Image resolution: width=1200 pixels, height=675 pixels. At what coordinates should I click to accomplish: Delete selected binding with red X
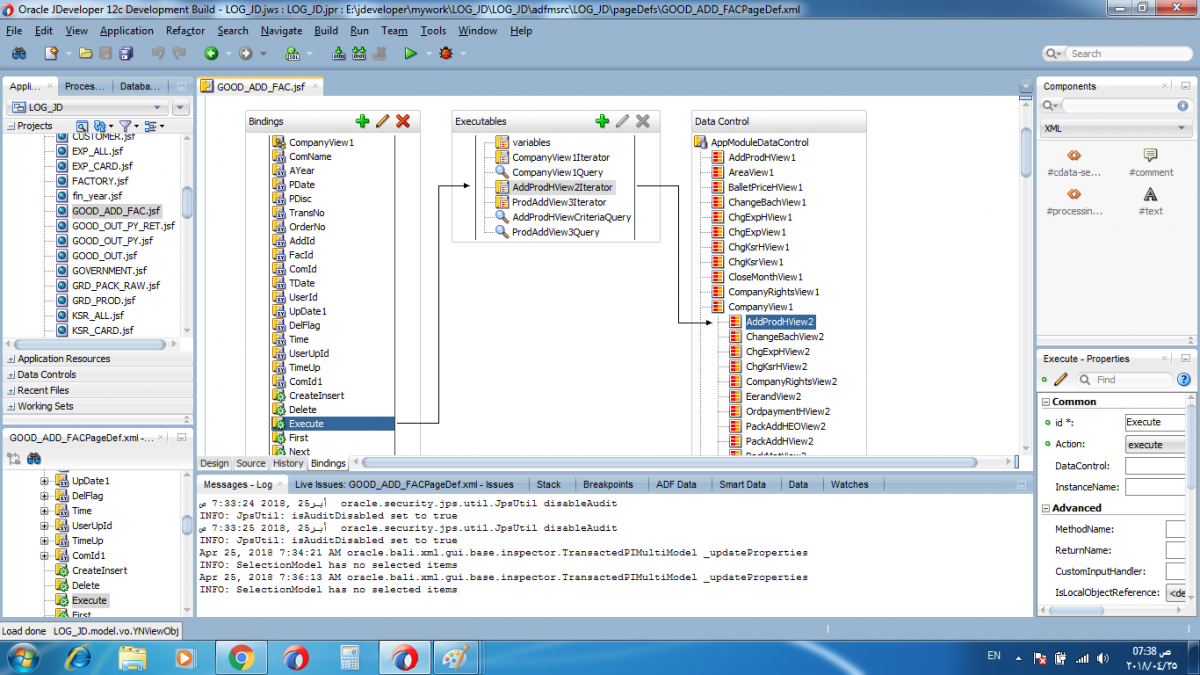coord(403,121)
